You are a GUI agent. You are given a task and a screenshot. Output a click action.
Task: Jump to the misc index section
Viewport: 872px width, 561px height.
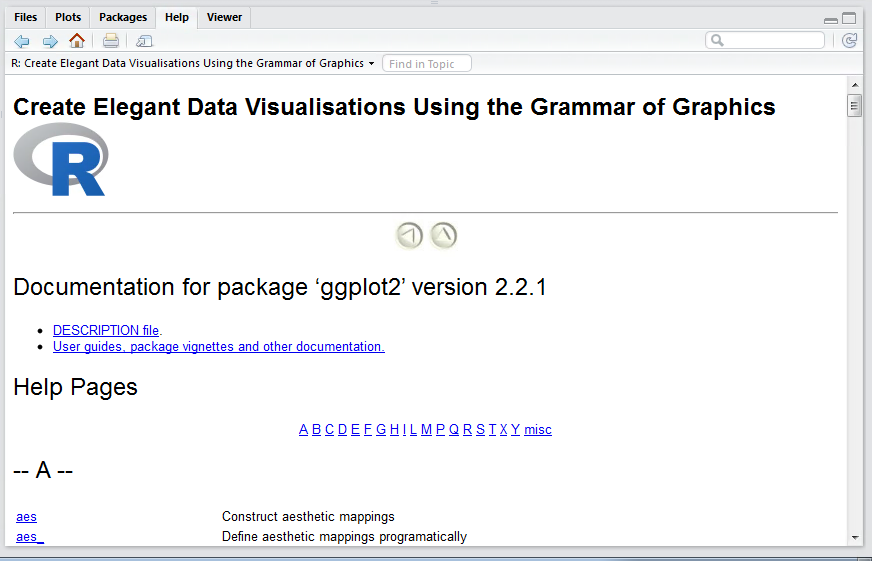(x=538, y=429)
